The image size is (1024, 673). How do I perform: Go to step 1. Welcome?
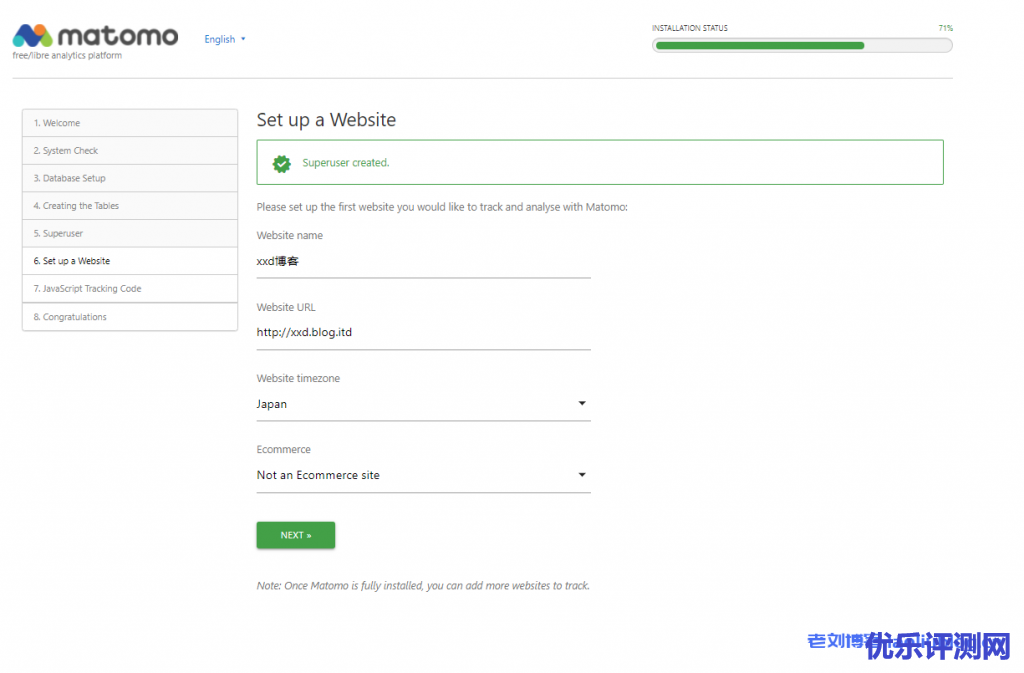130,123
